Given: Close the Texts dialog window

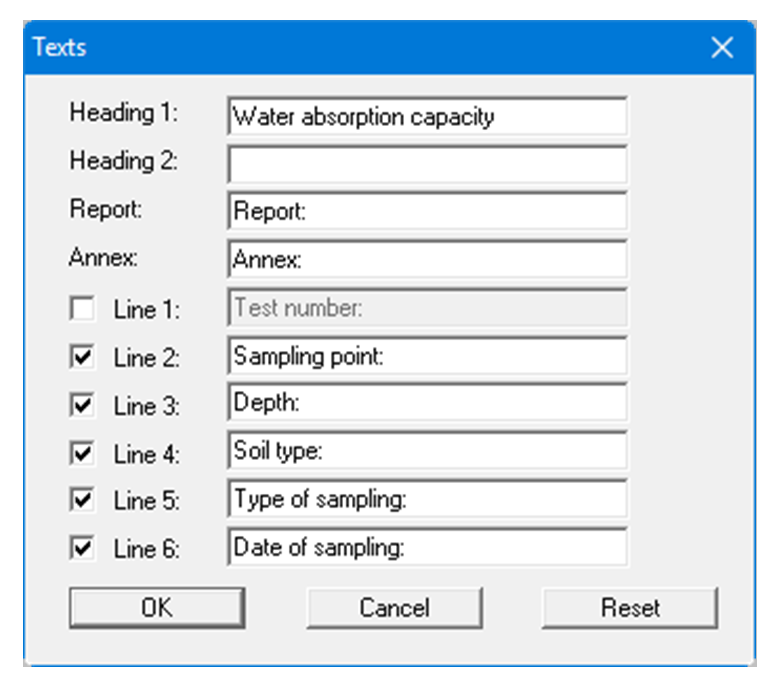Looking at the screenshot, I should pyautogui.click(x=722, y=47).
